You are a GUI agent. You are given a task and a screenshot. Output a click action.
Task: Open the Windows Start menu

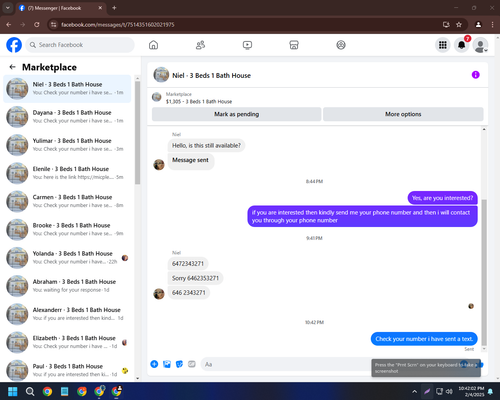(x=12, y=391)
